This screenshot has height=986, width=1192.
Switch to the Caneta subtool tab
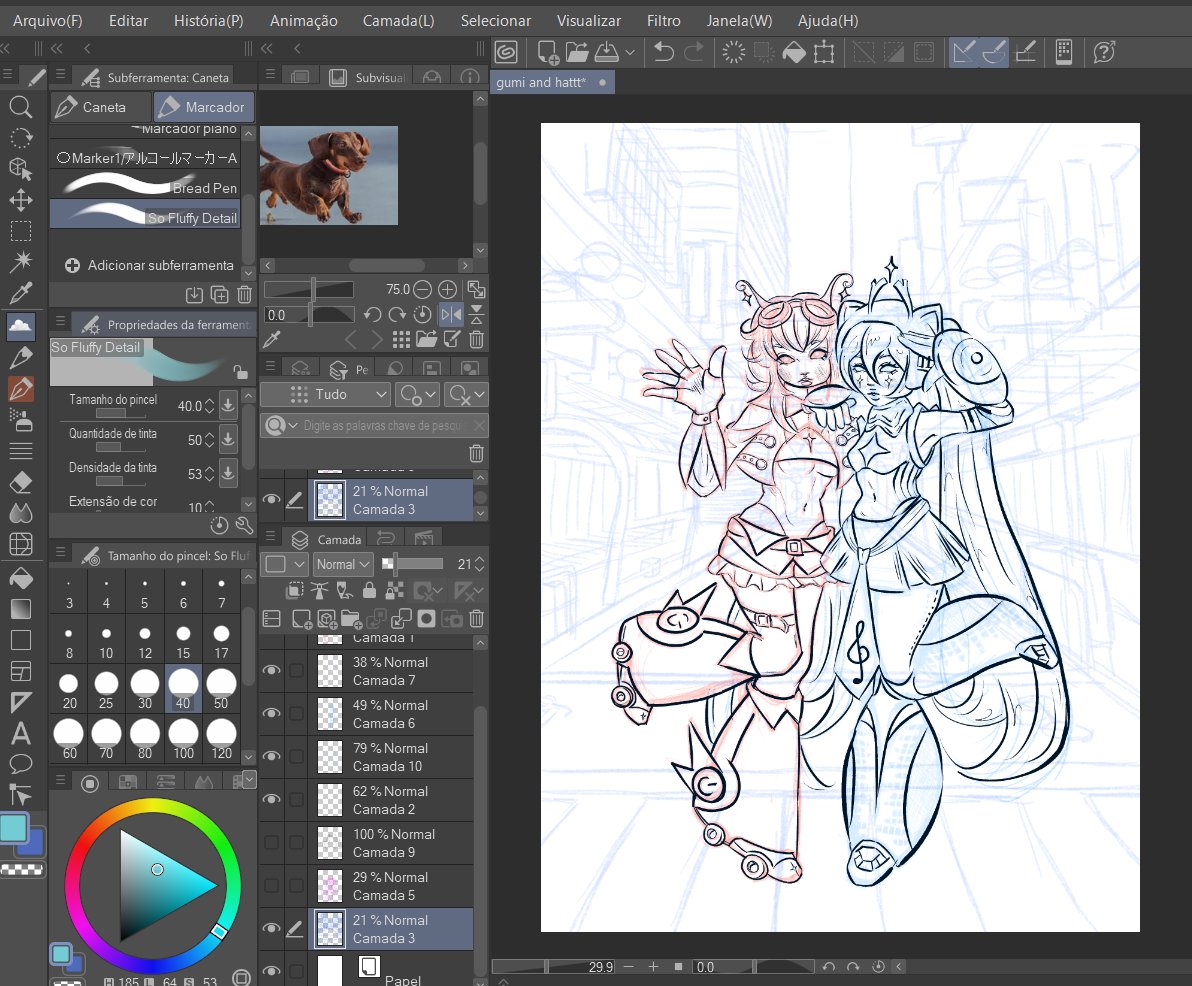[100, 107]
